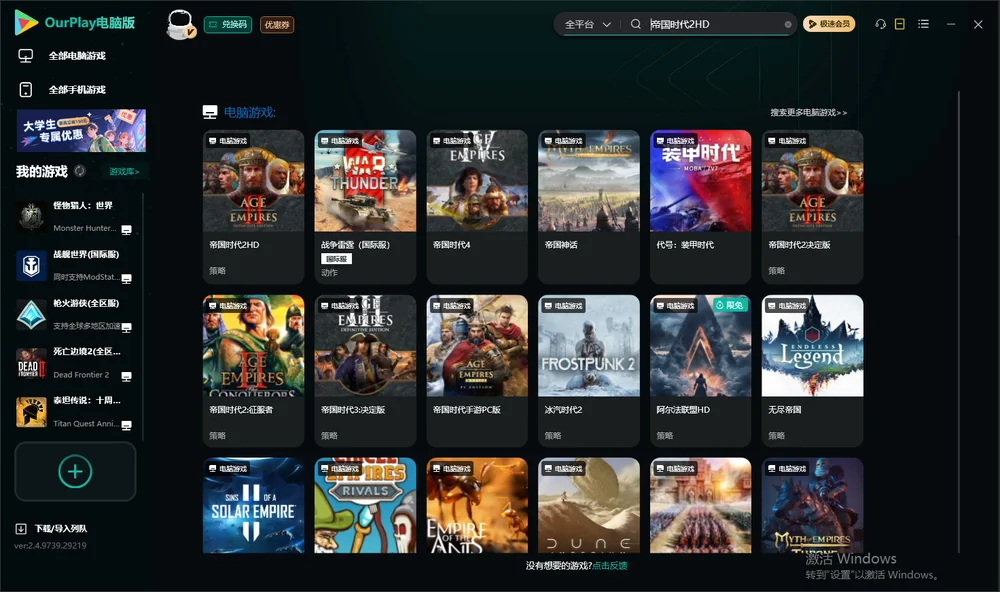Click refresh icon next to 我的游戏
This screenshot has height=592, width=1000.
point(80,171)
